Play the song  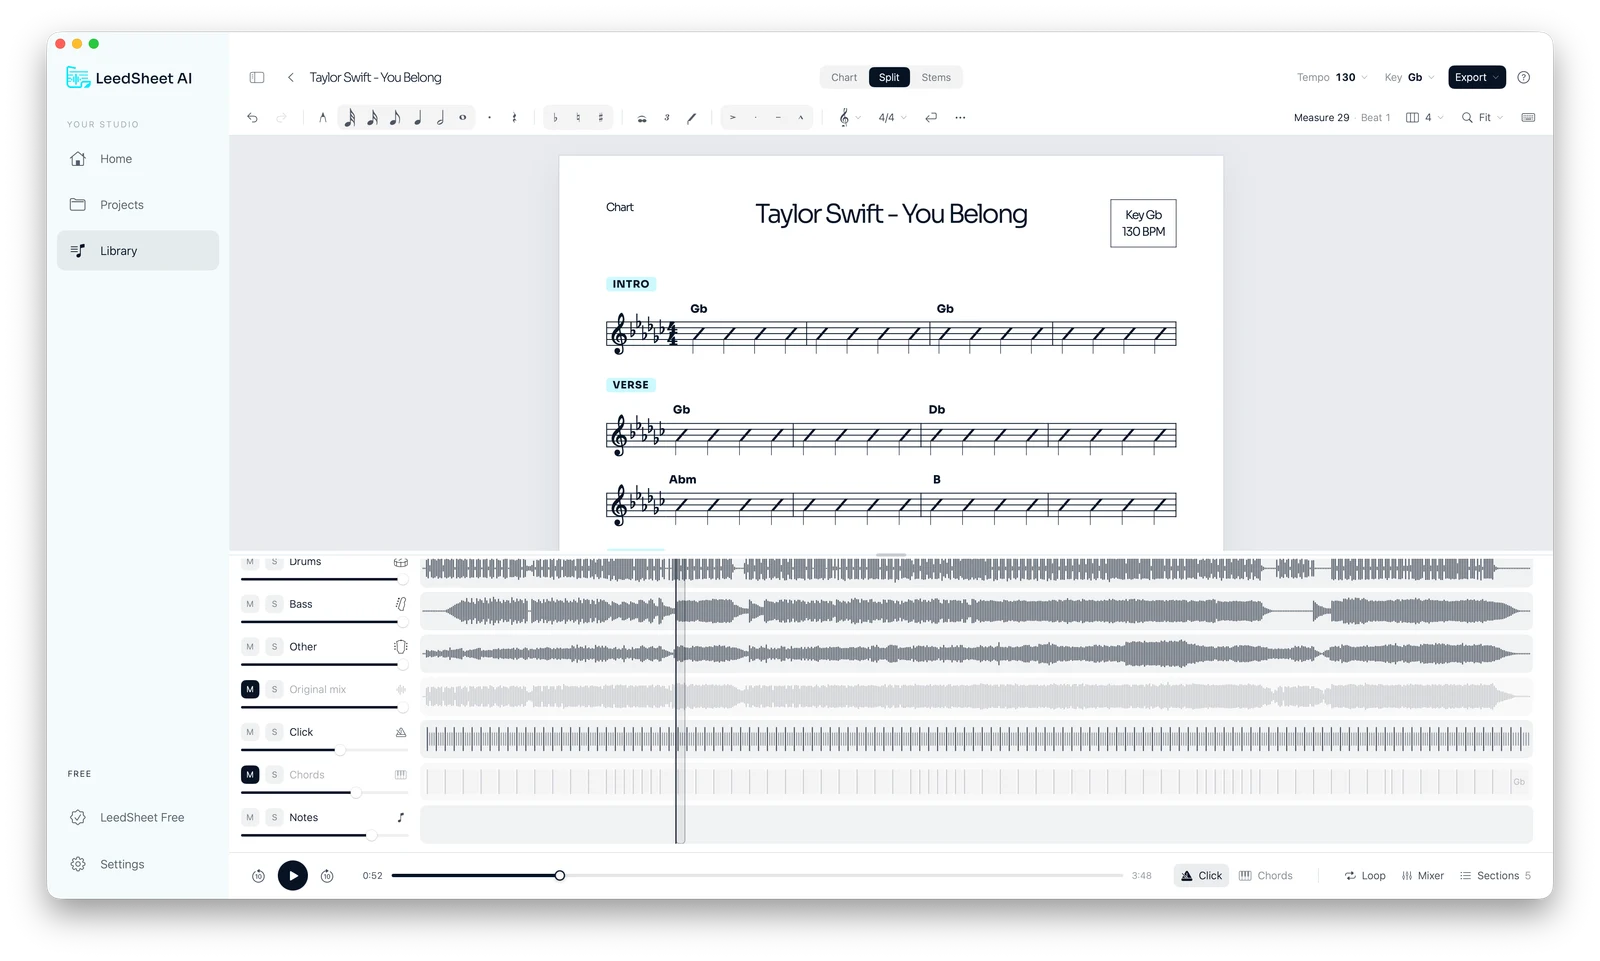tap(293, 876)
